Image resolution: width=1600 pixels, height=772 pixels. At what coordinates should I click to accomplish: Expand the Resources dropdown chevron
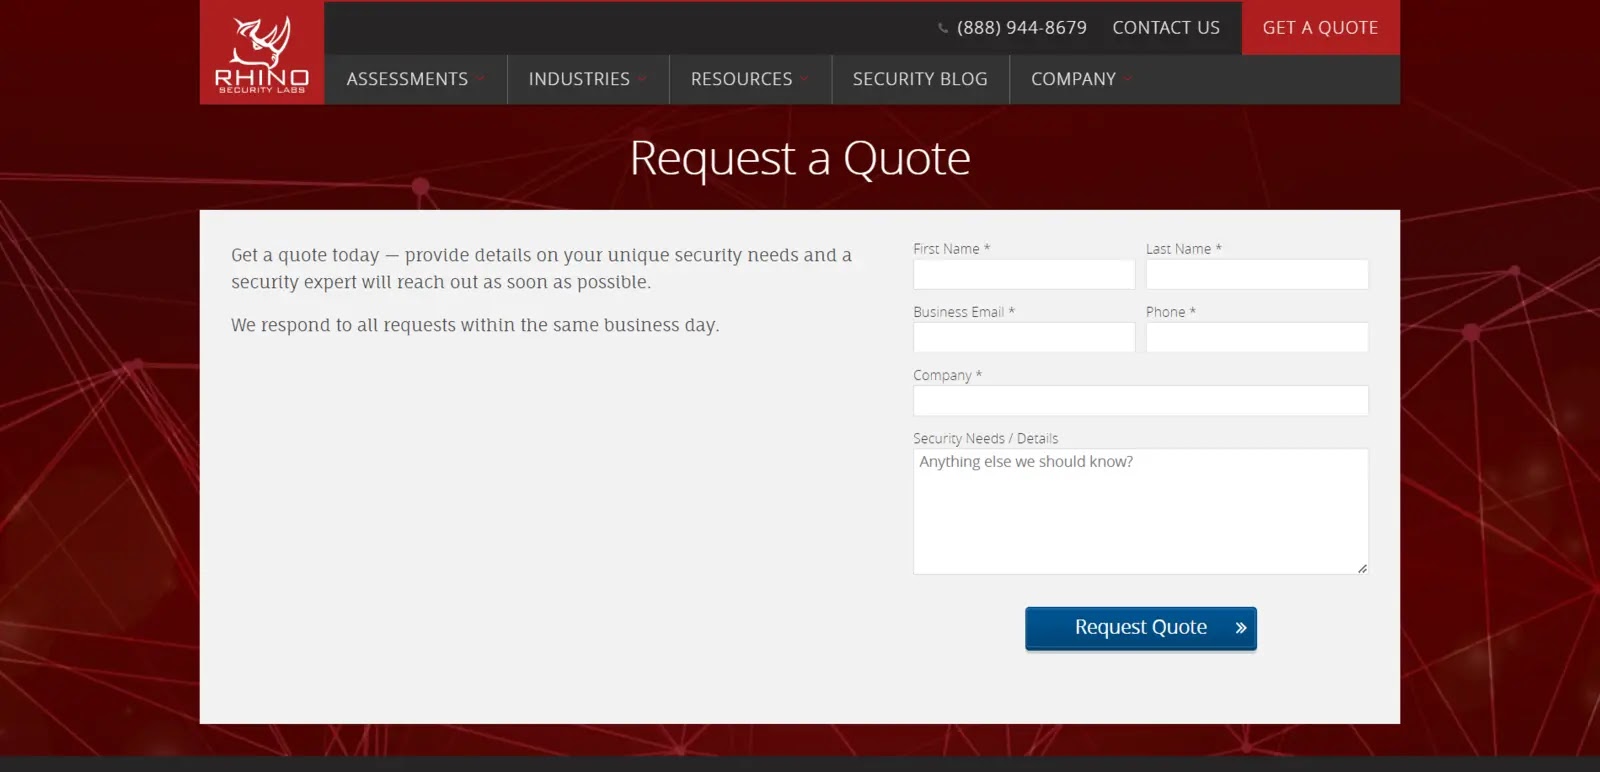pyautogui.click(x=804, y=79)
